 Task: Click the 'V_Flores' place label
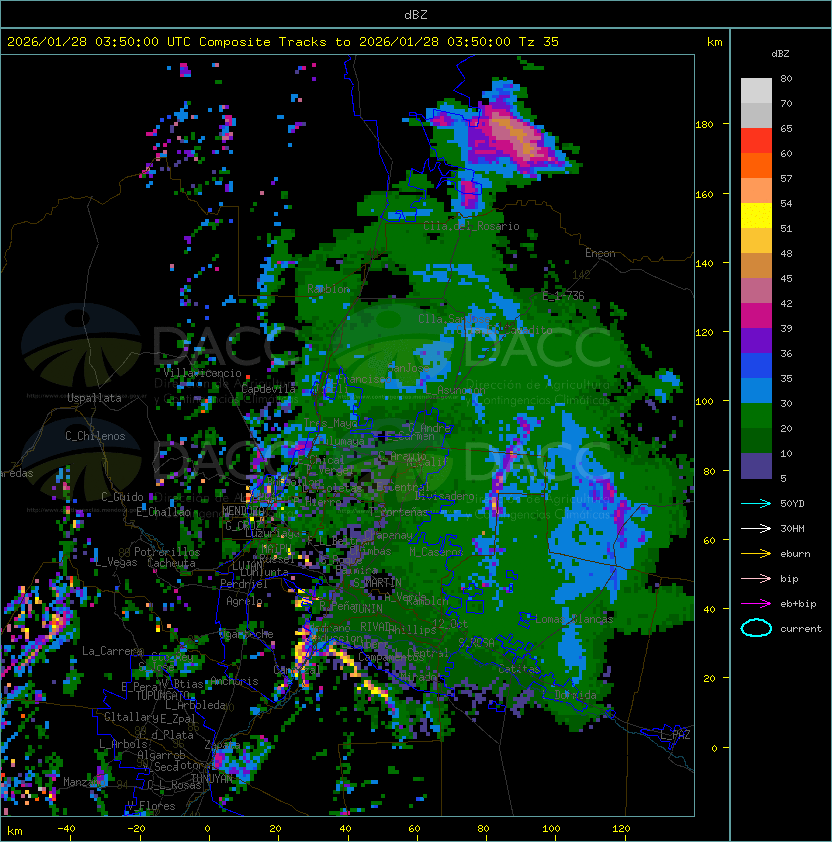pos(151,806)
